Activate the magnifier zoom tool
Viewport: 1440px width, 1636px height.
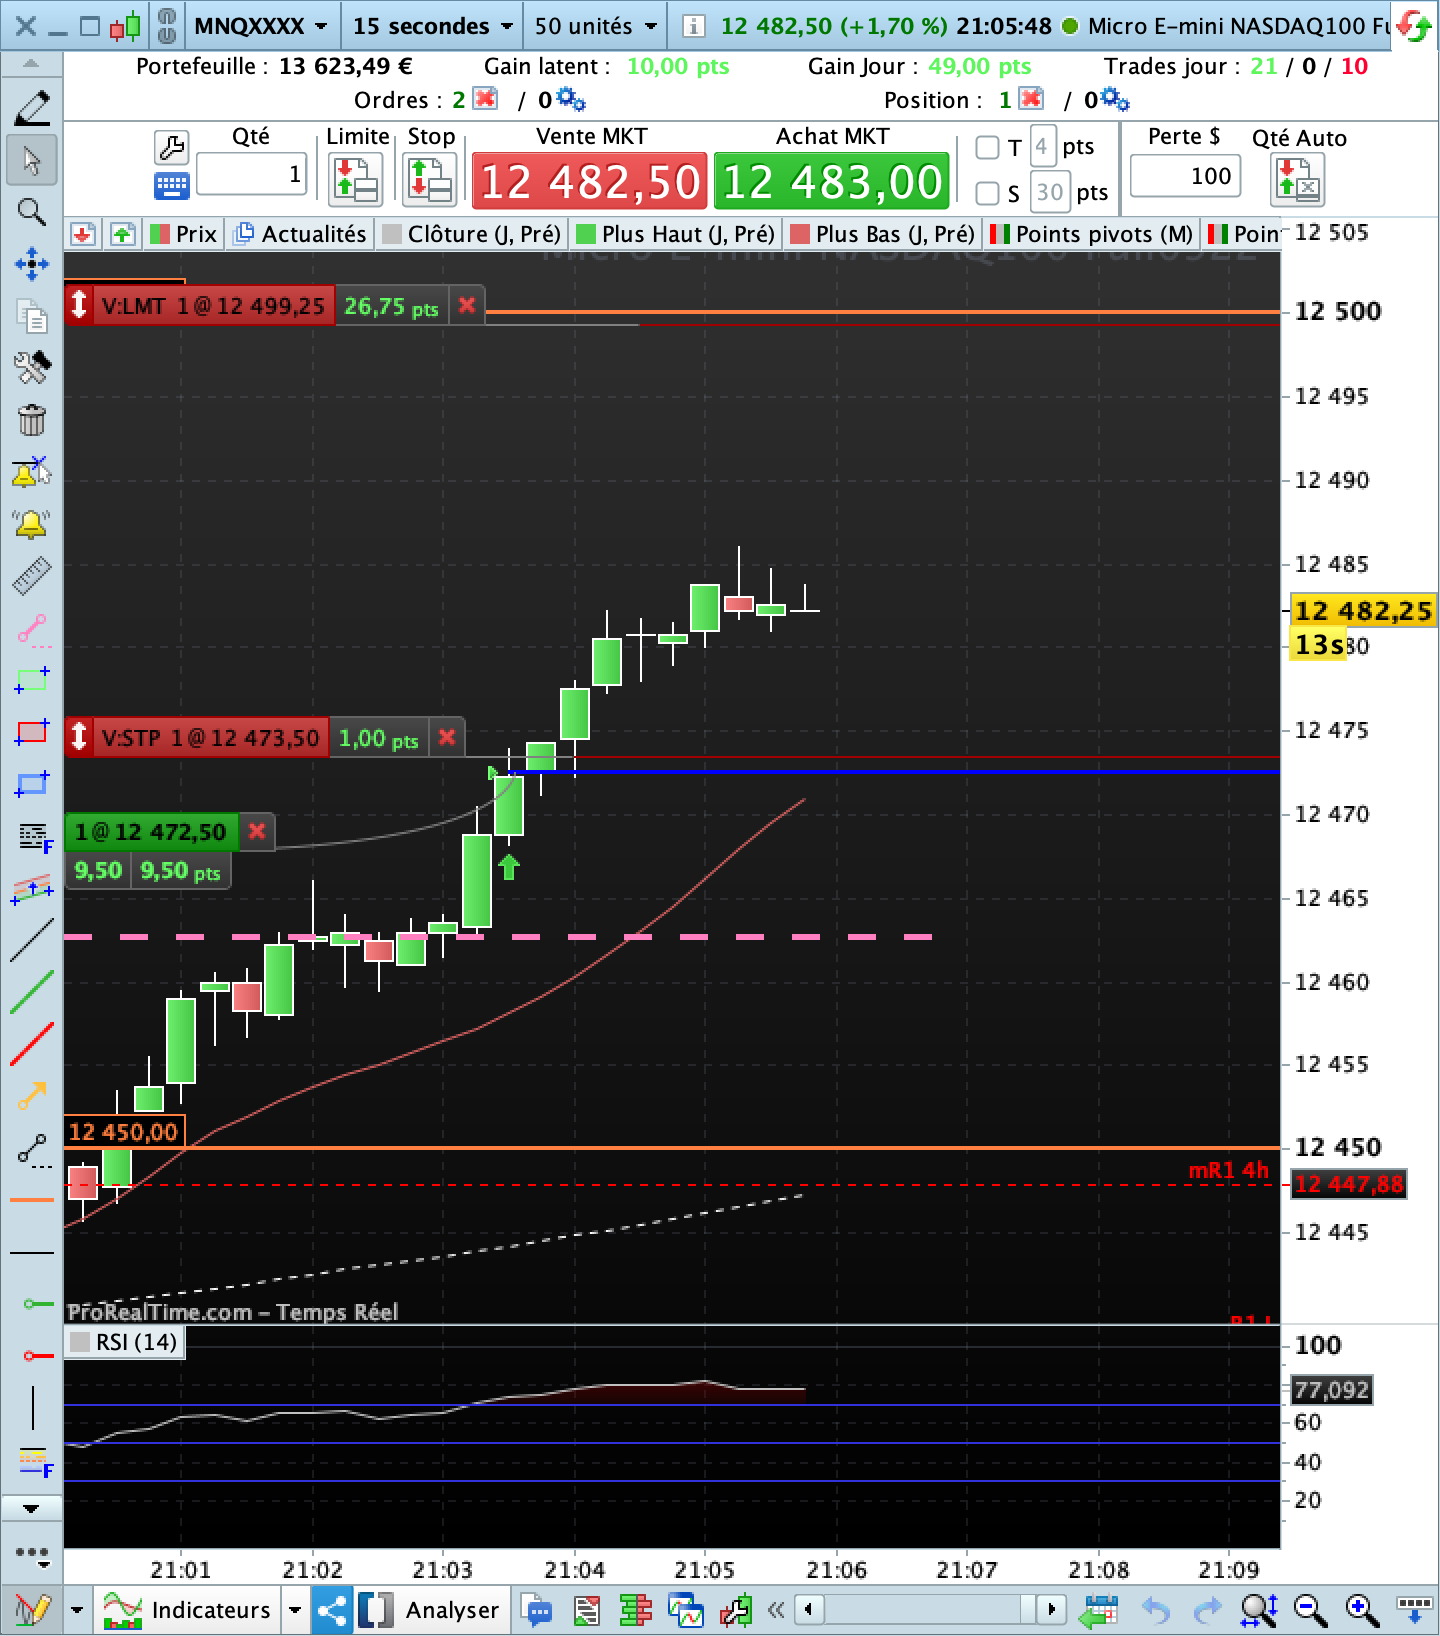click(x=32, y=212)
